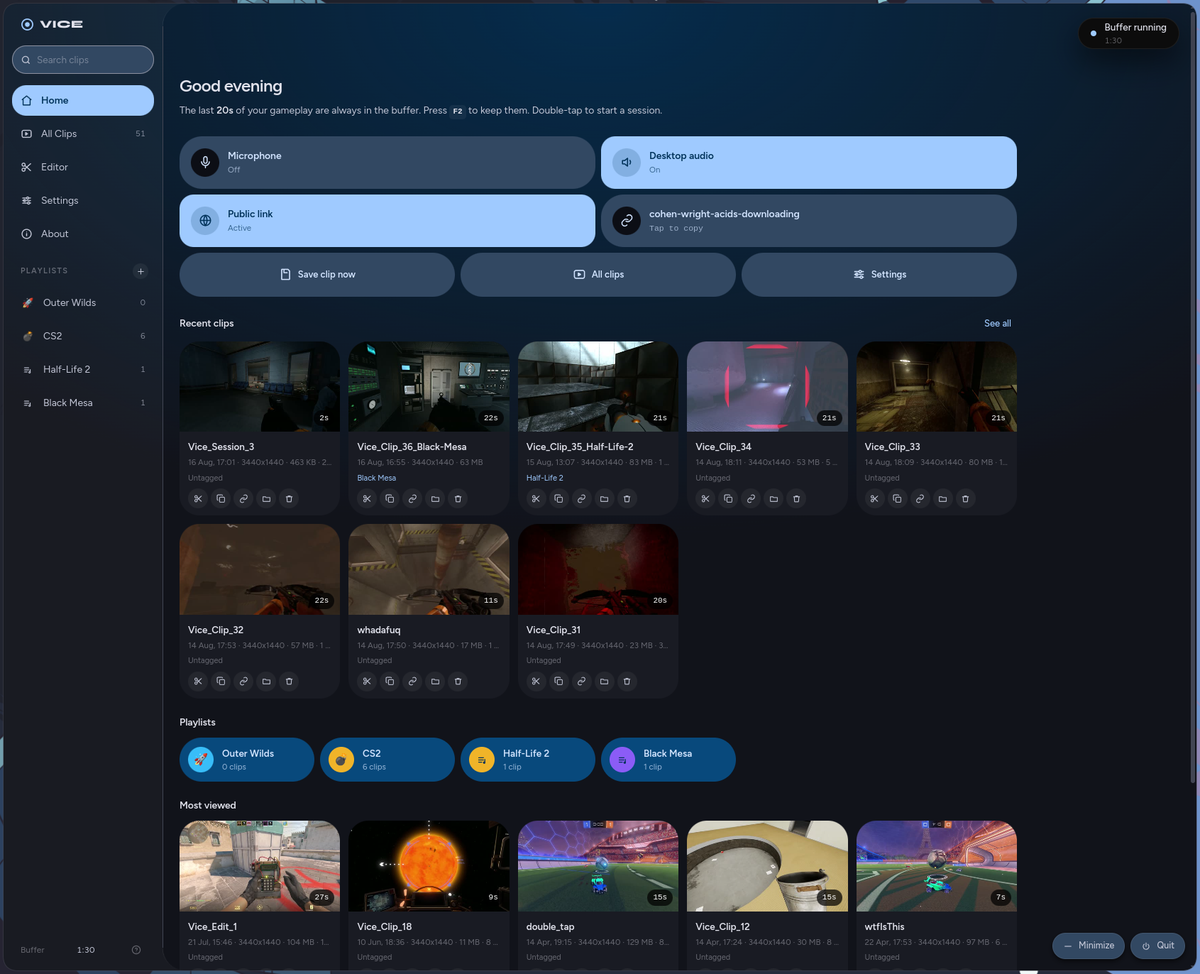The height and width of the screenshot is (974, 1200).
Task: Toggle the Microphone card
Action: coord(387,162)
